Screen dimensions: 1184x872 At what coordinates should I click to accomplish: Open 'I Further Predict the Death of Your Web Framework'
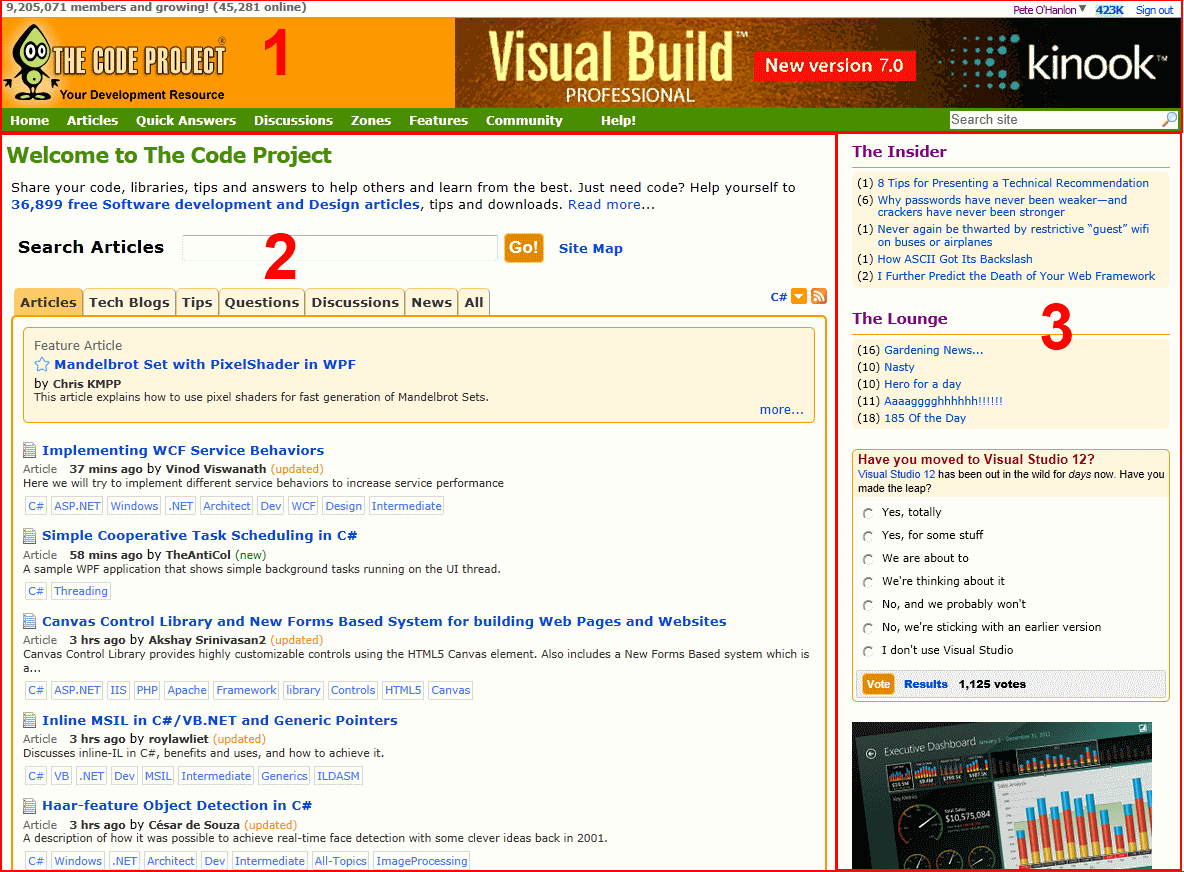(1016, 276)
